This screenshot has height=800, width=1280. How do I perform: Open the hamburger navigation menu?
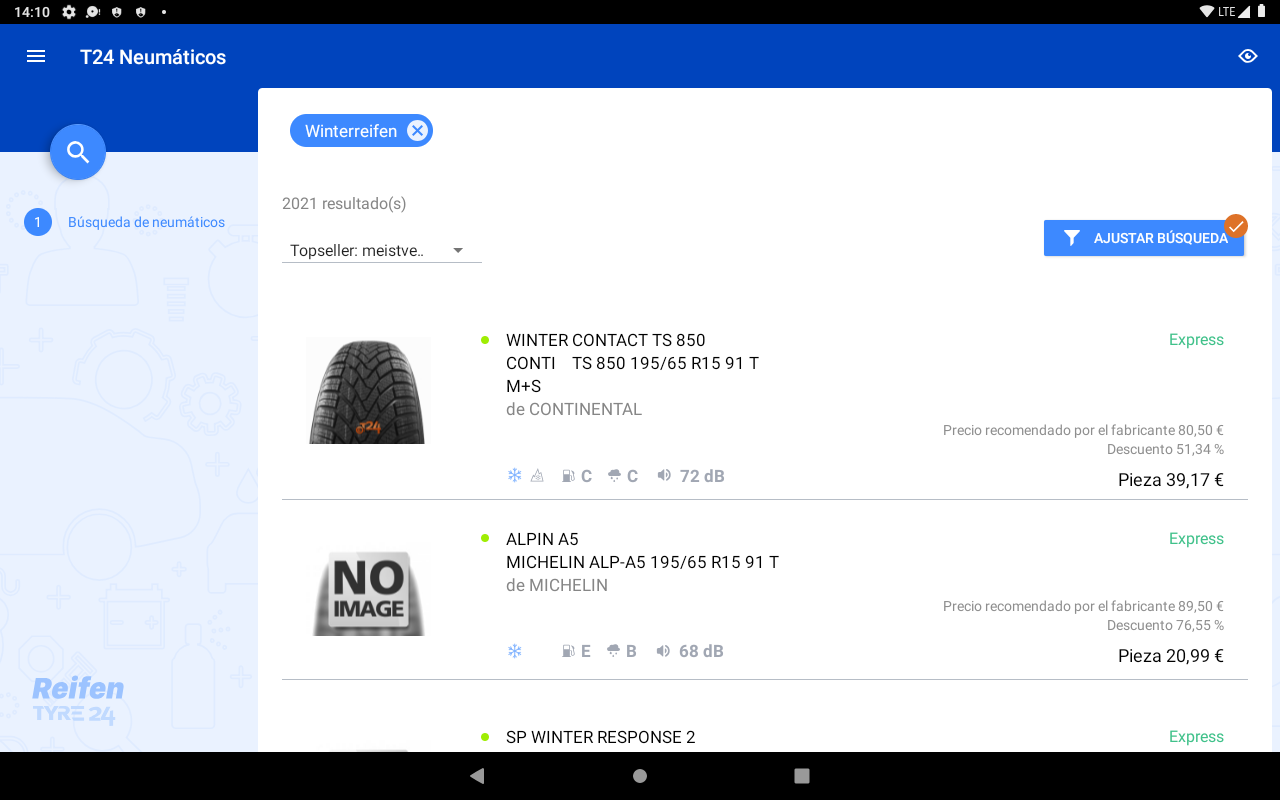tap(36, 57)
